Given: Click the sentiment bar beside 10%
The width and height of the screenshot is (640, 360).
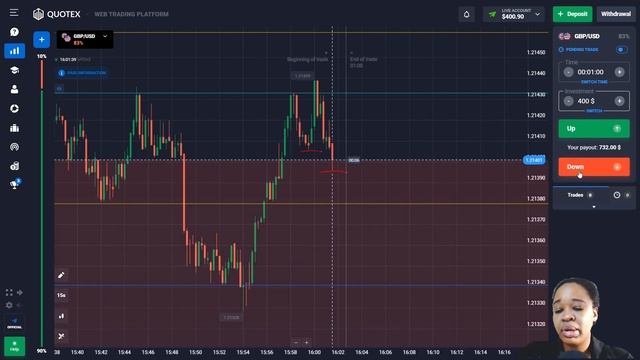Looking at the screenshot, I should [42, 204].
